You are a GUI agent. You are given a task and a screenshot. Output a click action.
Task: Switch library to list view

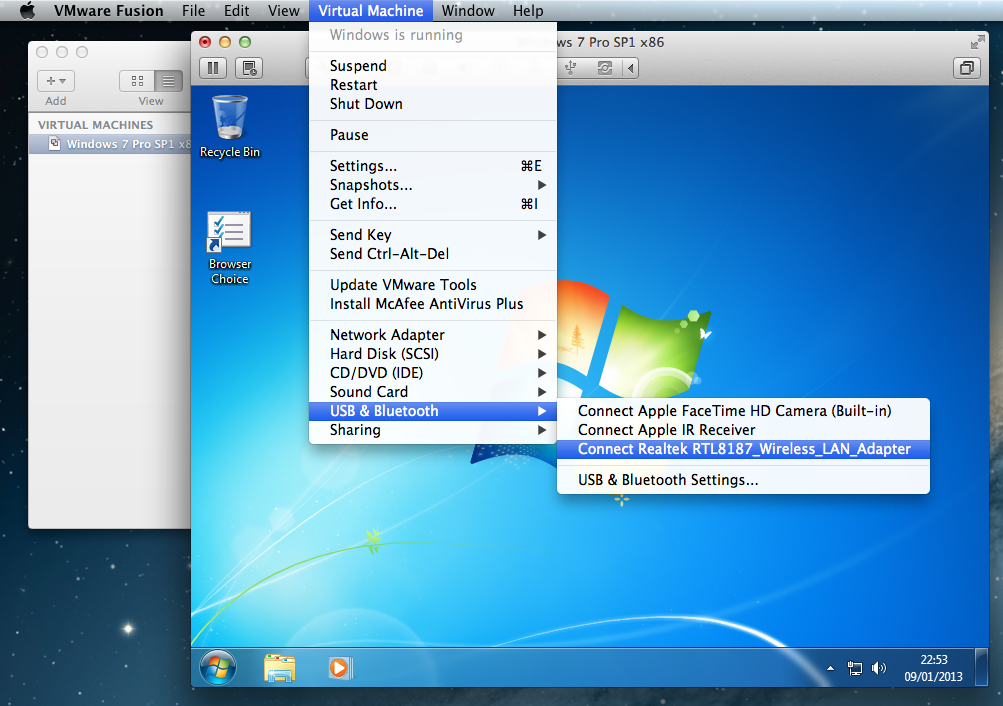tap(168, 81)
